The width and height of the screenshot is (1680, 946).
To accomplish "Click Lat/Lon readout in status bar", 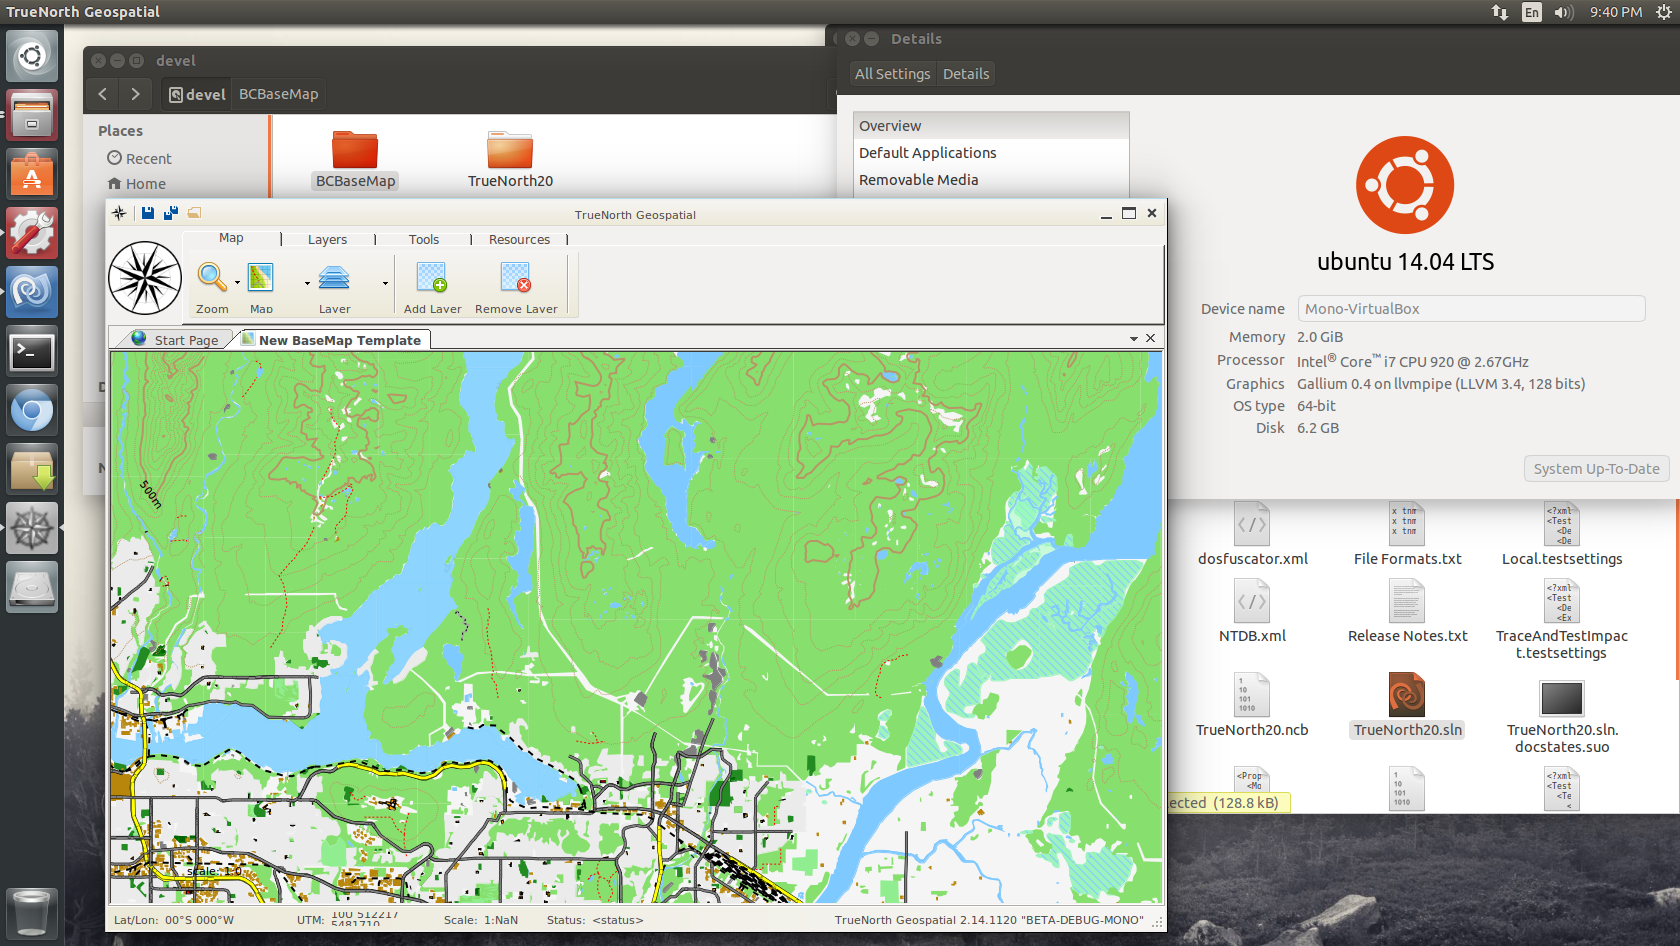I will [x=174, y=920].
